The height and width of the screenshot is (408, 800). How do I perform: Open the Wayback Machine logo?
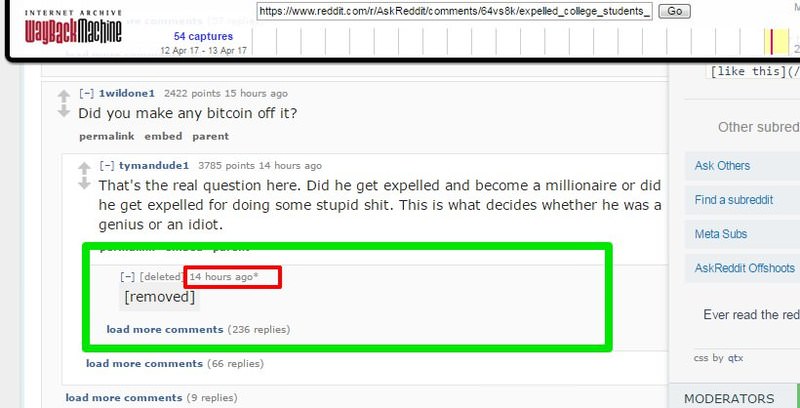coord(73,28)
